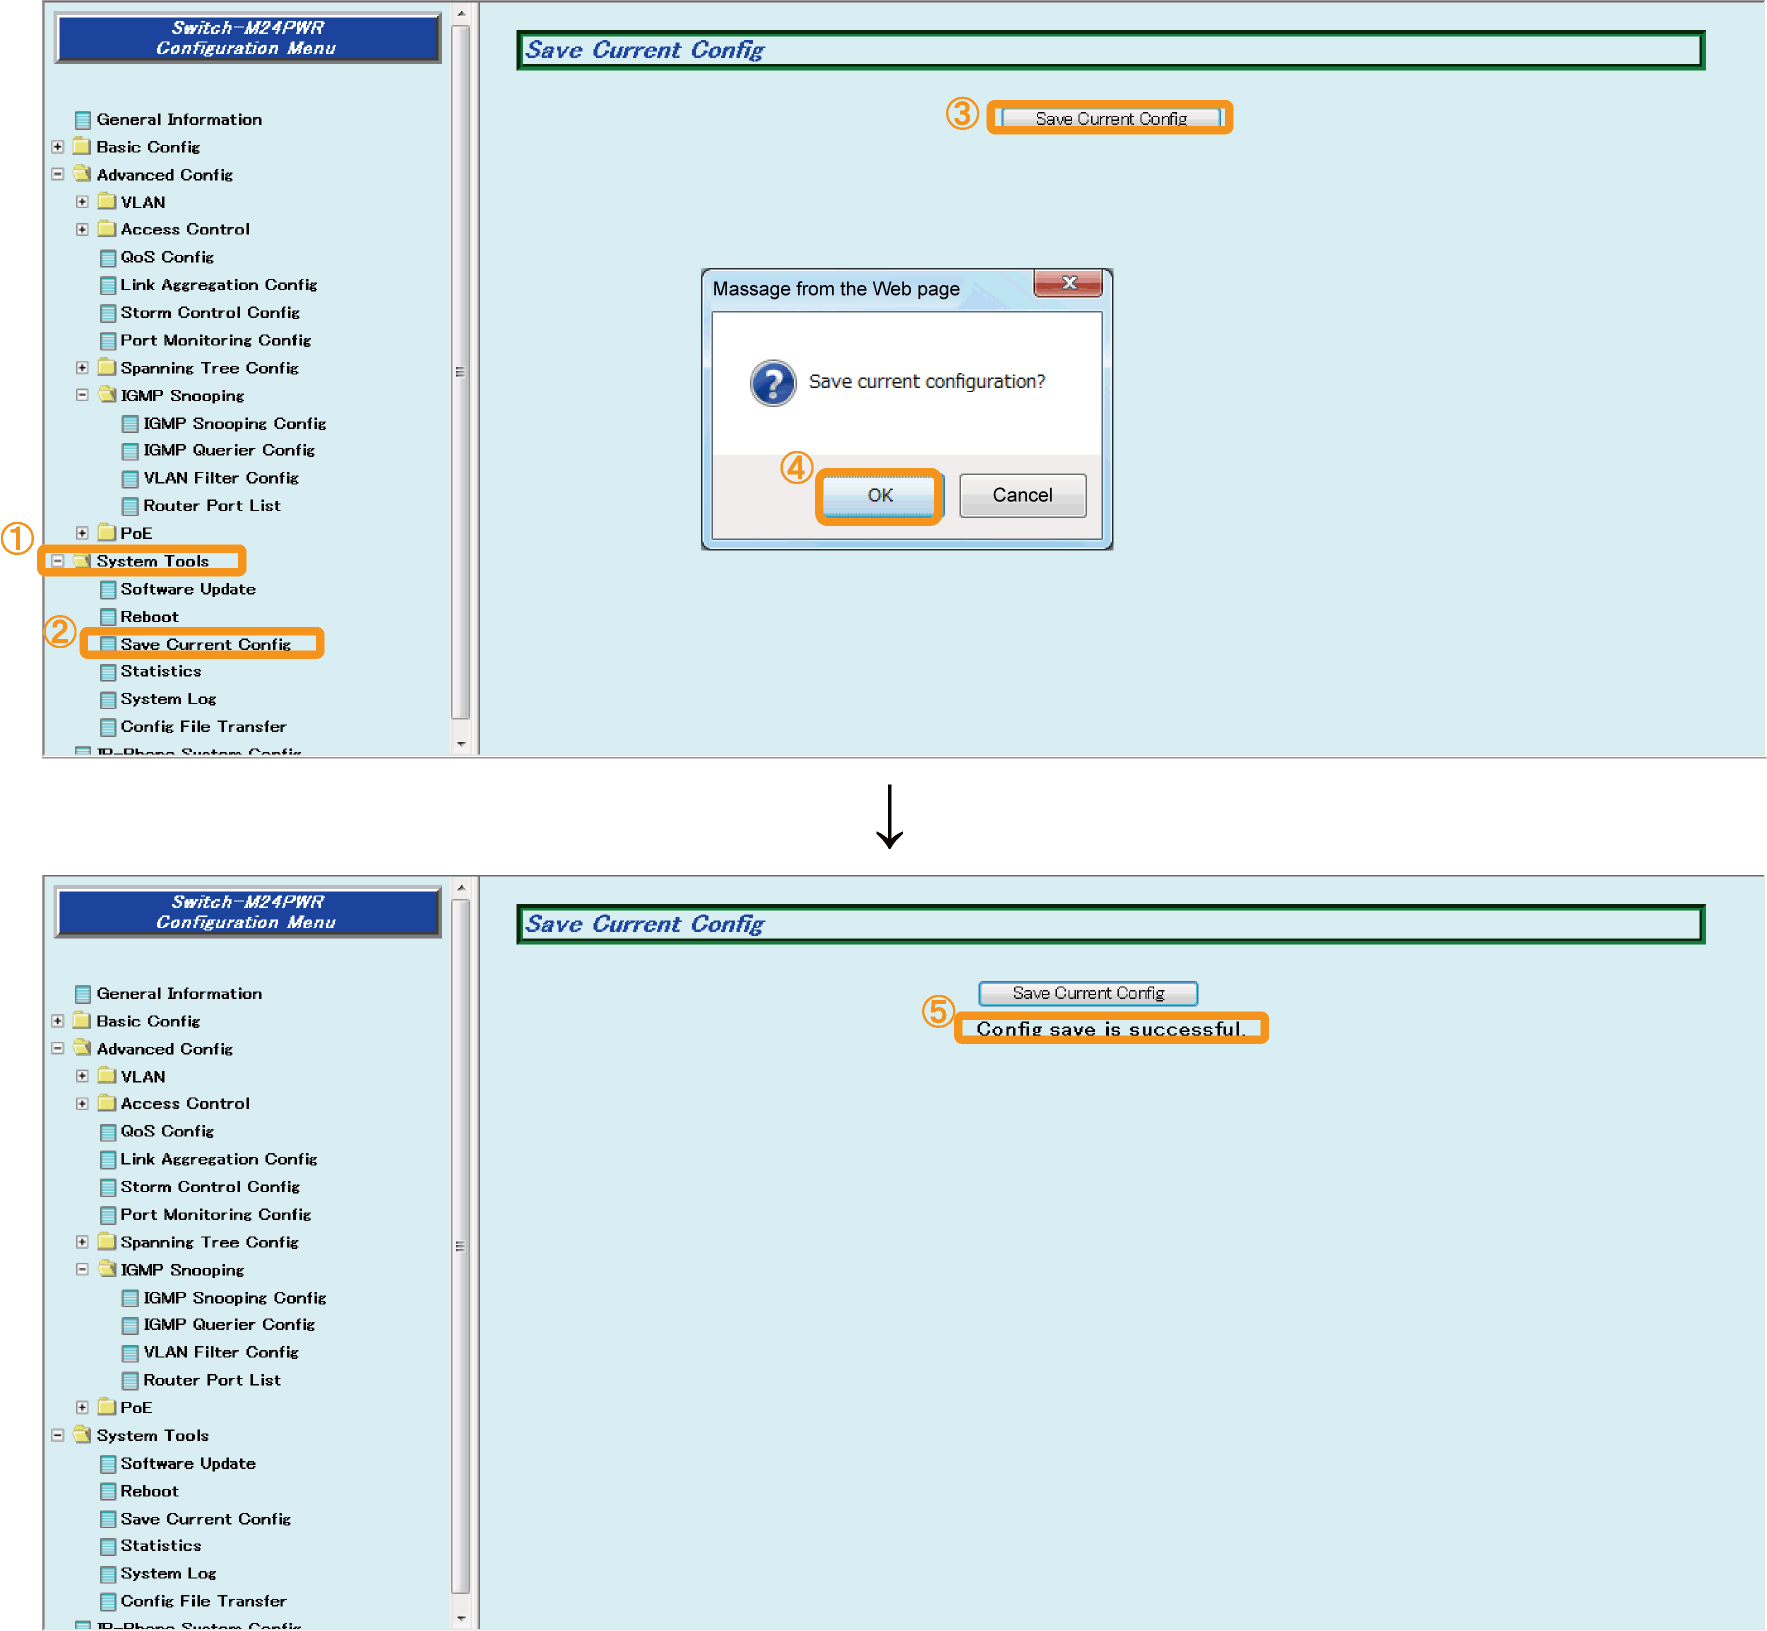Screen dimensions: 1767x1631
Task: Click Software Update page icon in upper menu
Action: pyautogui.click(x=108, y=590)
